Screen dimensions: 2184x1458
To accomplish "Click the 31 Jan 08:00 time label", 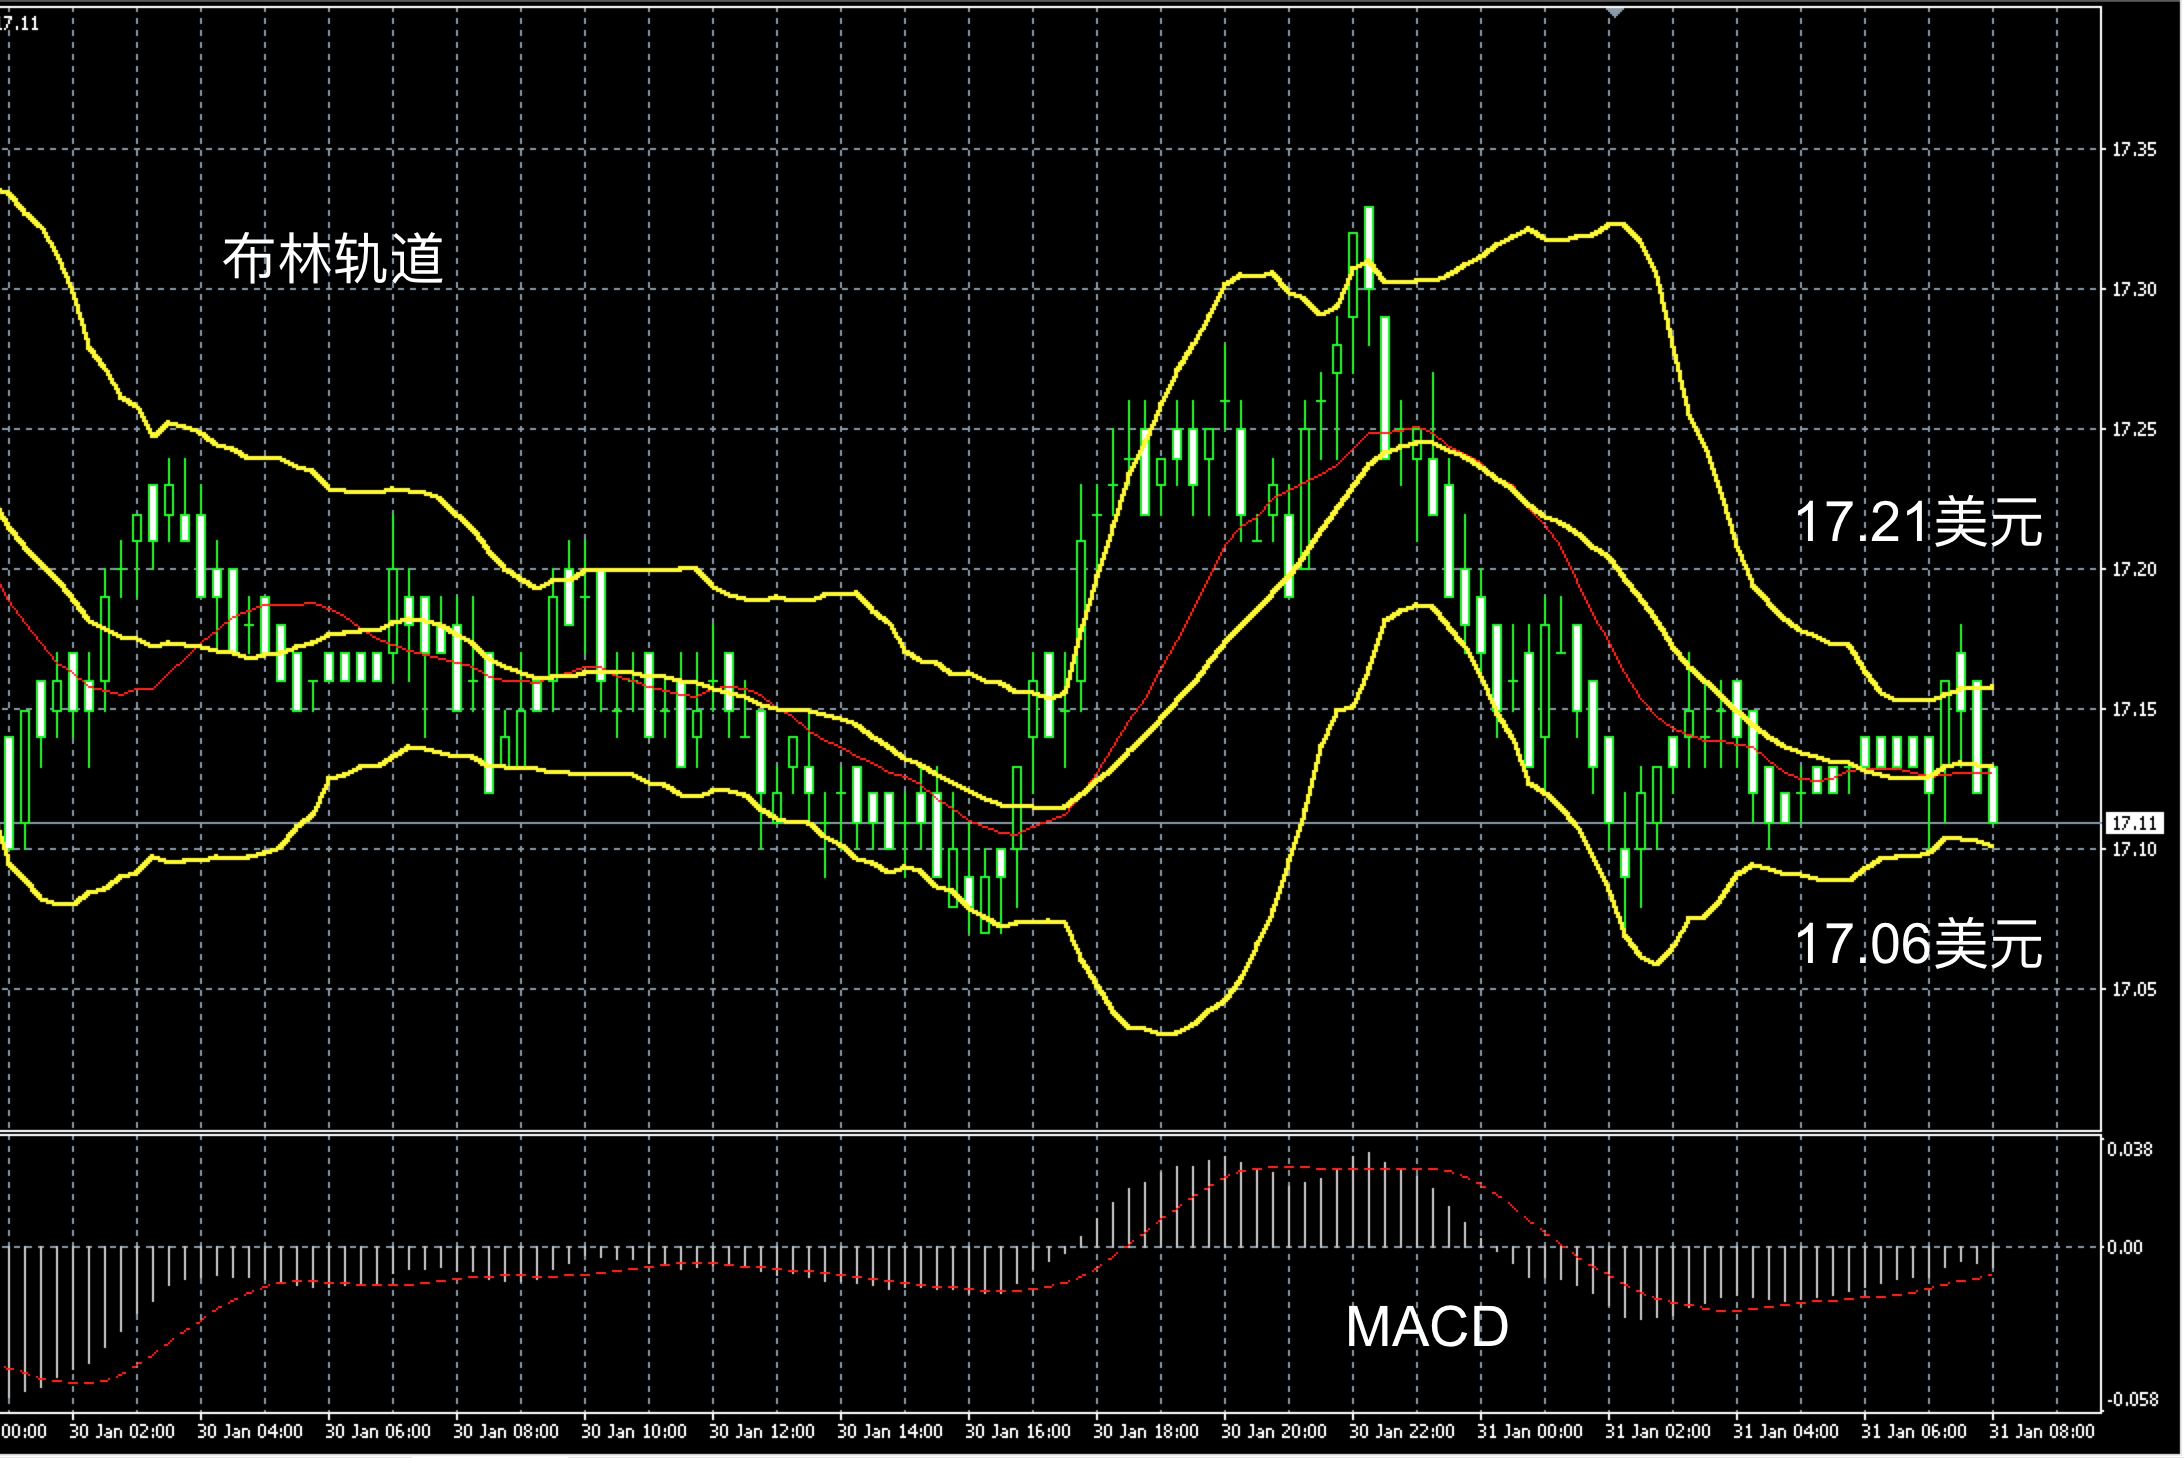I will click(x=2042, y=1432).
